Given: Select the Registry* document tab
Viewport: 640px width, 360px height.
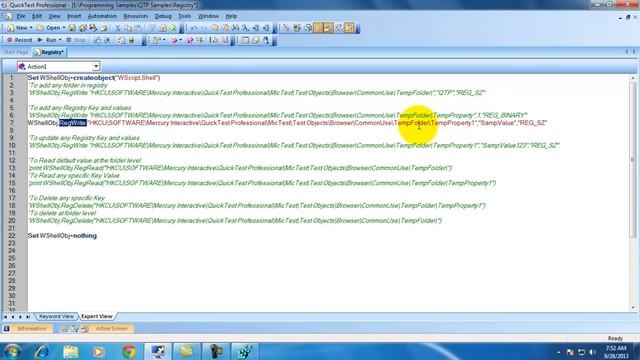Looking at the screenshot, I should [49, 52].
